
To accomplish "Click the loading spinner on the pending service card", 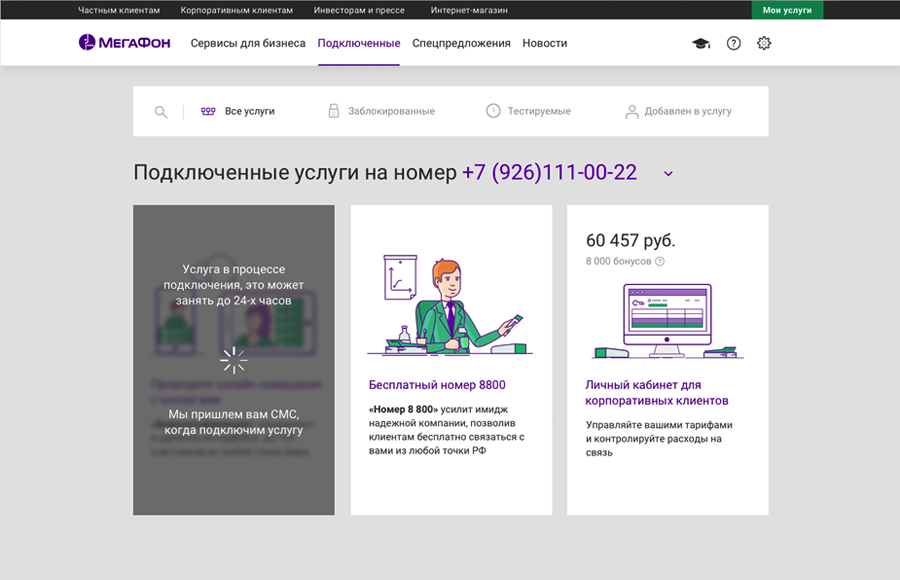I will [233, 360].
